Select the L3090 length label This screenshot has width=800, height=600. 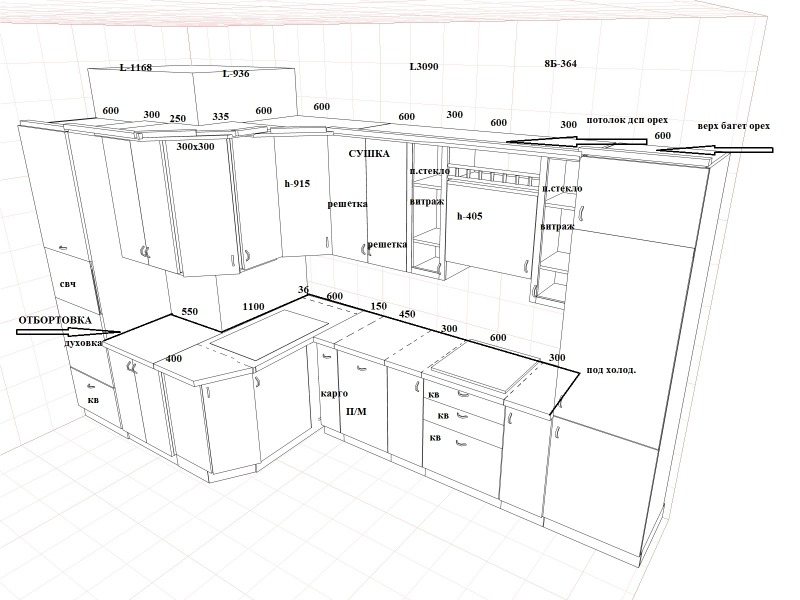click(x=424, y=66)
